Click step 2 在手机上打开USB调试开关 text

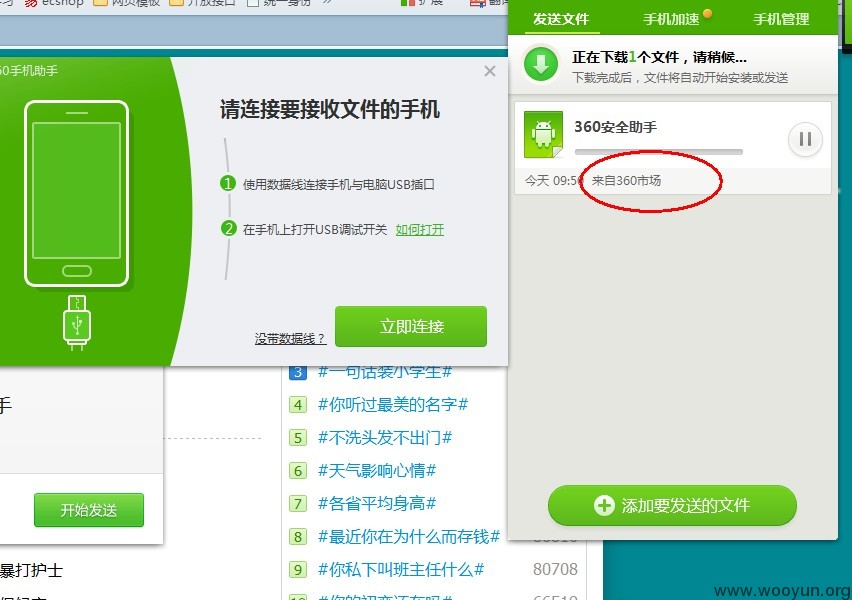tap(315, 229)
